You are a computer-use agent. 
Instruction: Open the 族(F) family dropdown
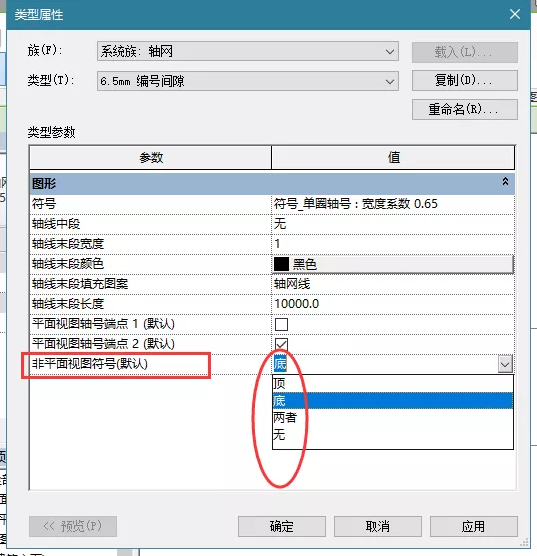click(x=248, y=51)
